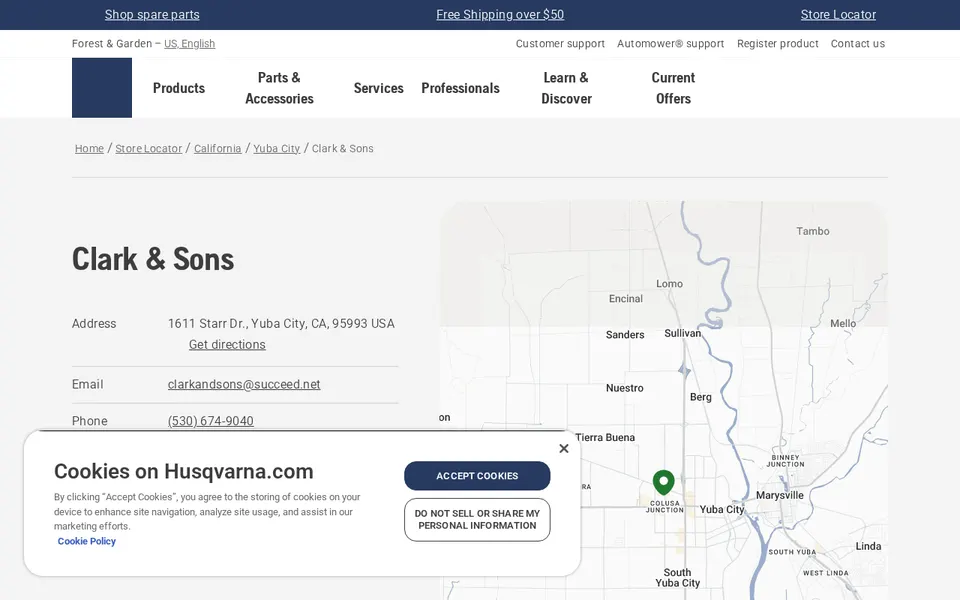Click phone number (530) 674-9040
The width and height of the screenshot is (960, 600).
click(211, 421)
